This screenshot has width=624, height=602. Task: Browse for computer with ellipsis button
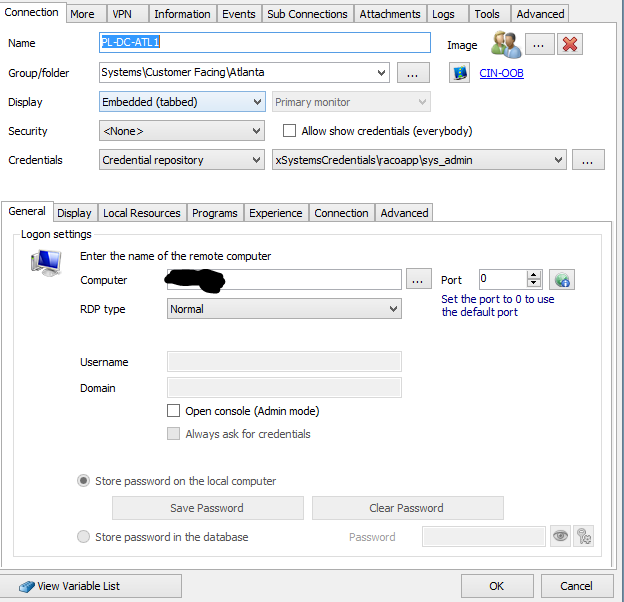point(418,280)
